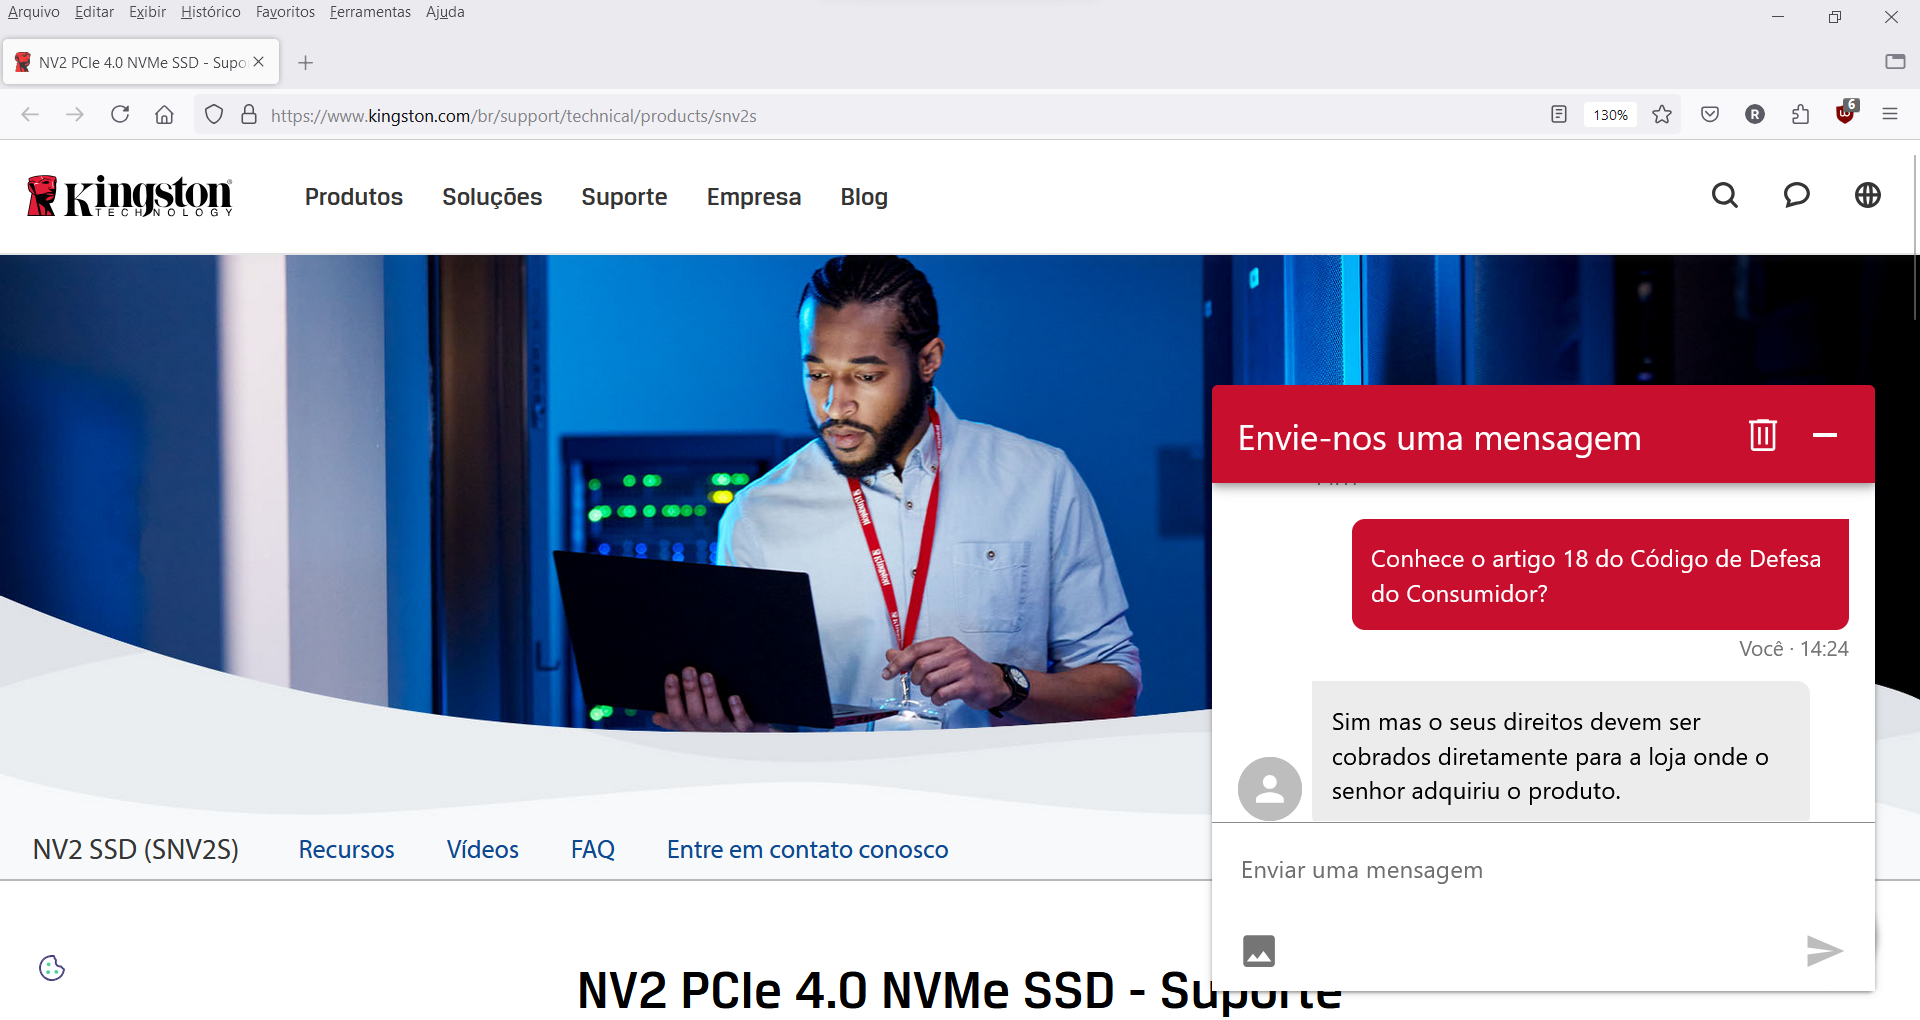Open the Ajuda menu
The image size is (1920, 1020).
coord(445,12)
